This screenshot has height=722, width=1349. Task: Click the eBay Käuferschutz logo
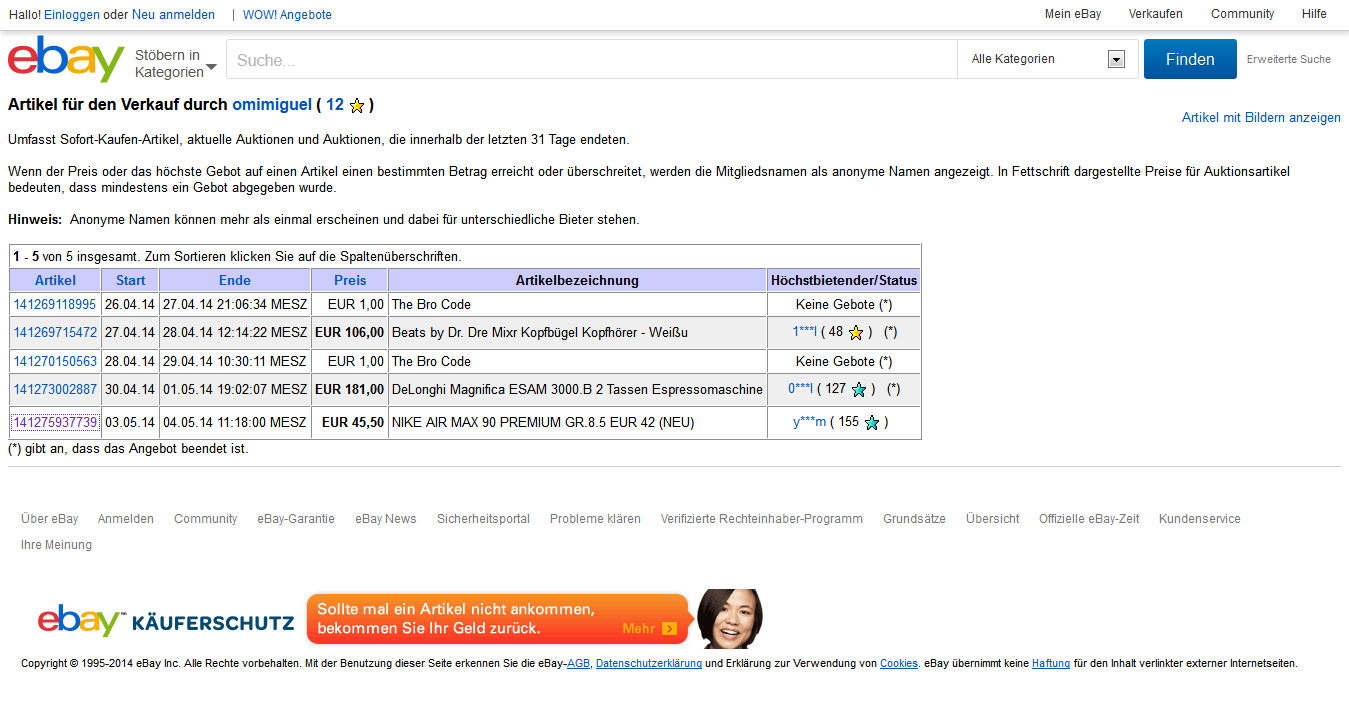click(166, 621)
